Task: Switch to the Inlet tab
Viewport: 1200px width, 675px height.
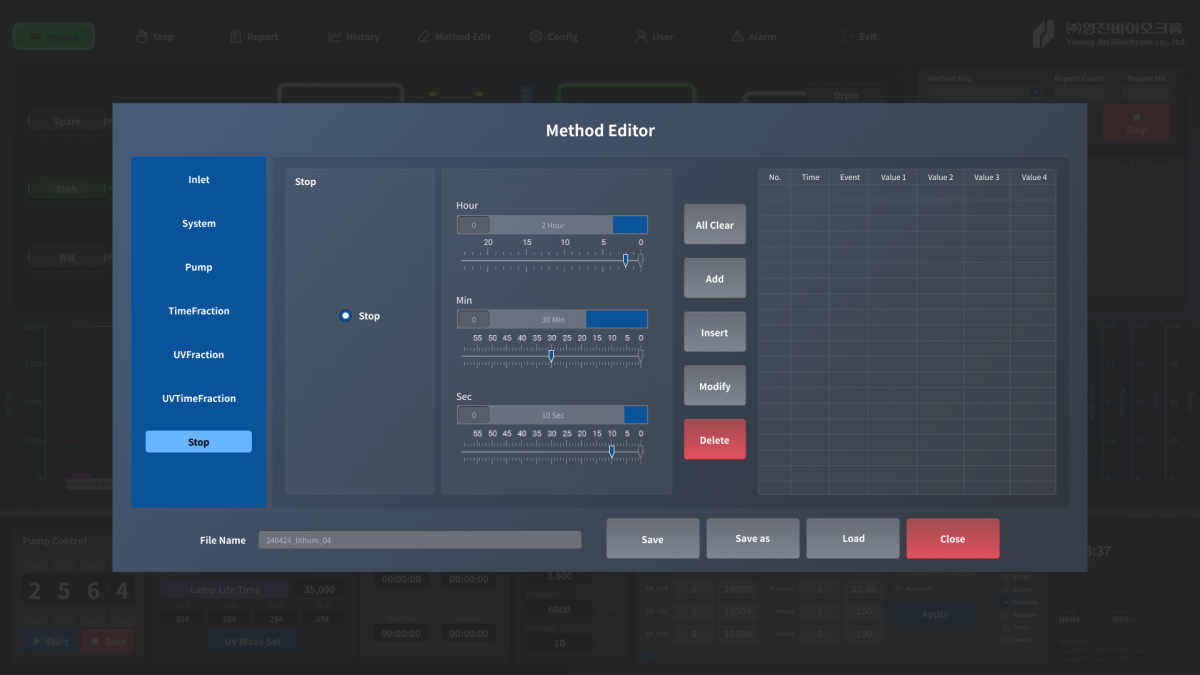Action: point(199,180)
